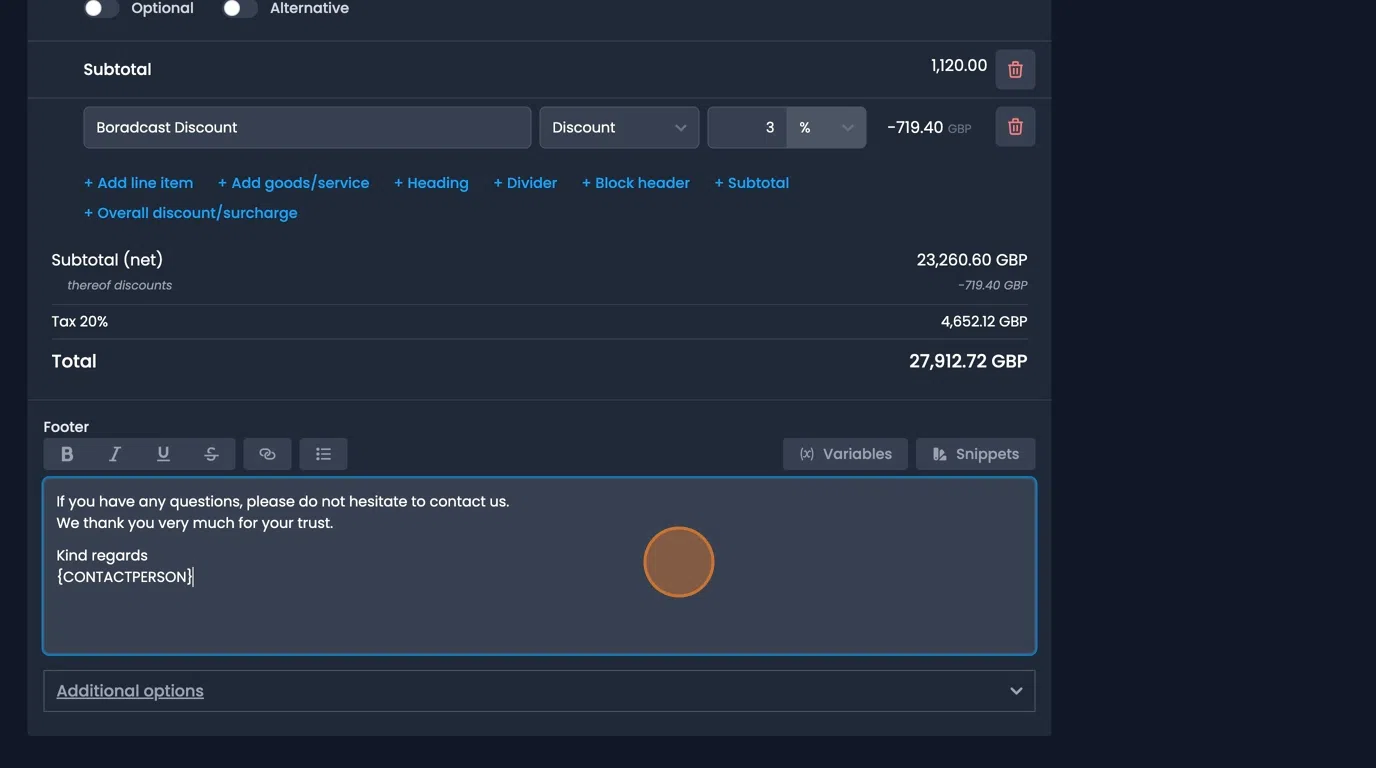Apply strikethrough formatting to footer text
This screenshot has width=1376, height=768.
[211, 453]
